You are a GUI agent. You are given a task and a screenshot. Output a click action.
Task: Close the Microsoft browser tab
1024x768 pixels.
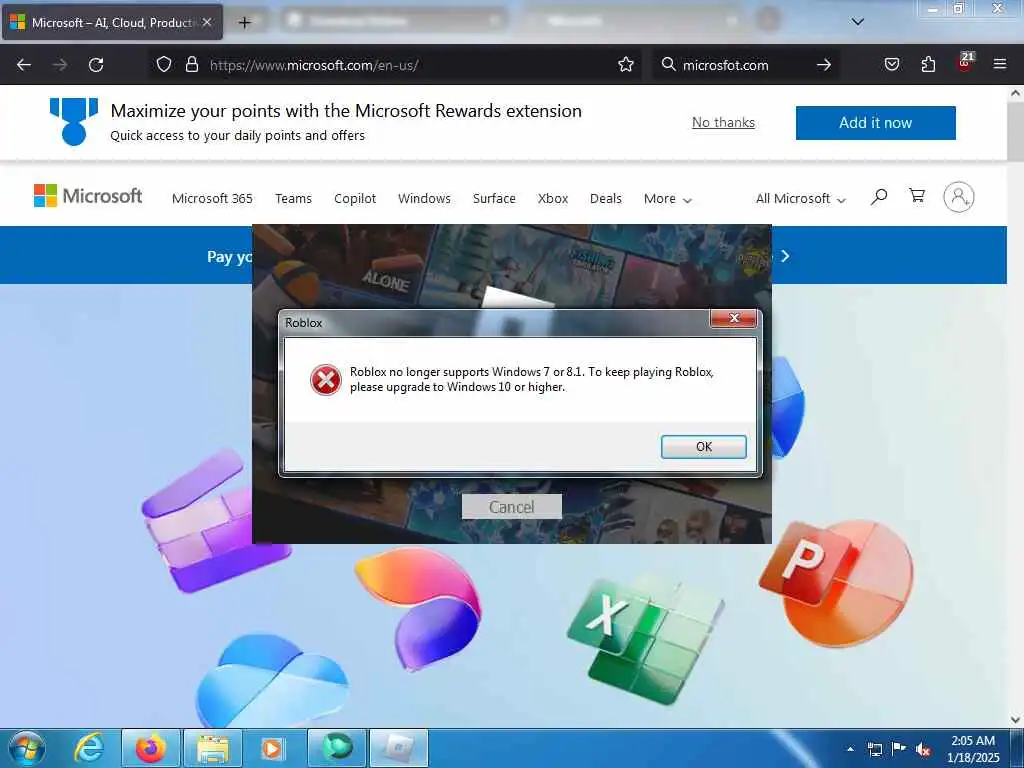pyautogui.click(x=207, y=22)
